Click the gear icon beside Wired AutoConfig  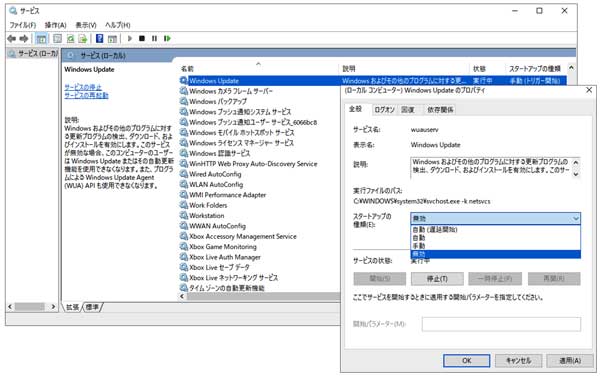coord(184,174)
